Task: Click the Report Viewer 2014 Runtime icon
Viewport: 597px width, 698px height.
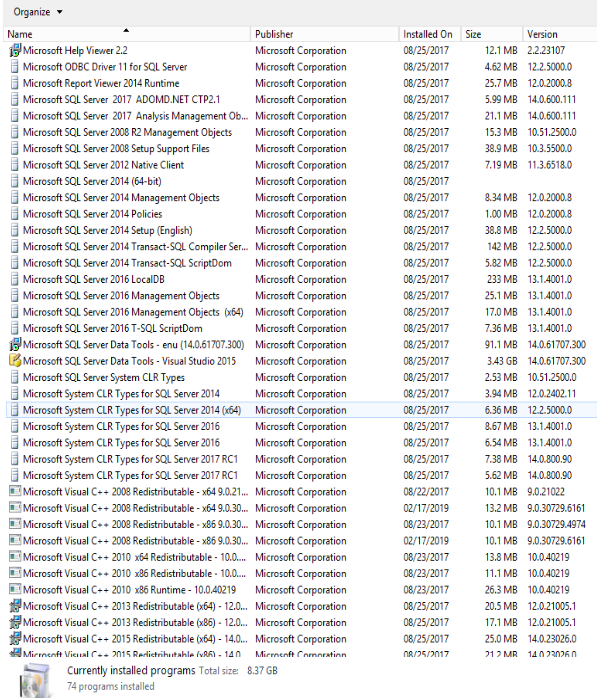Action: pos(15,83)
